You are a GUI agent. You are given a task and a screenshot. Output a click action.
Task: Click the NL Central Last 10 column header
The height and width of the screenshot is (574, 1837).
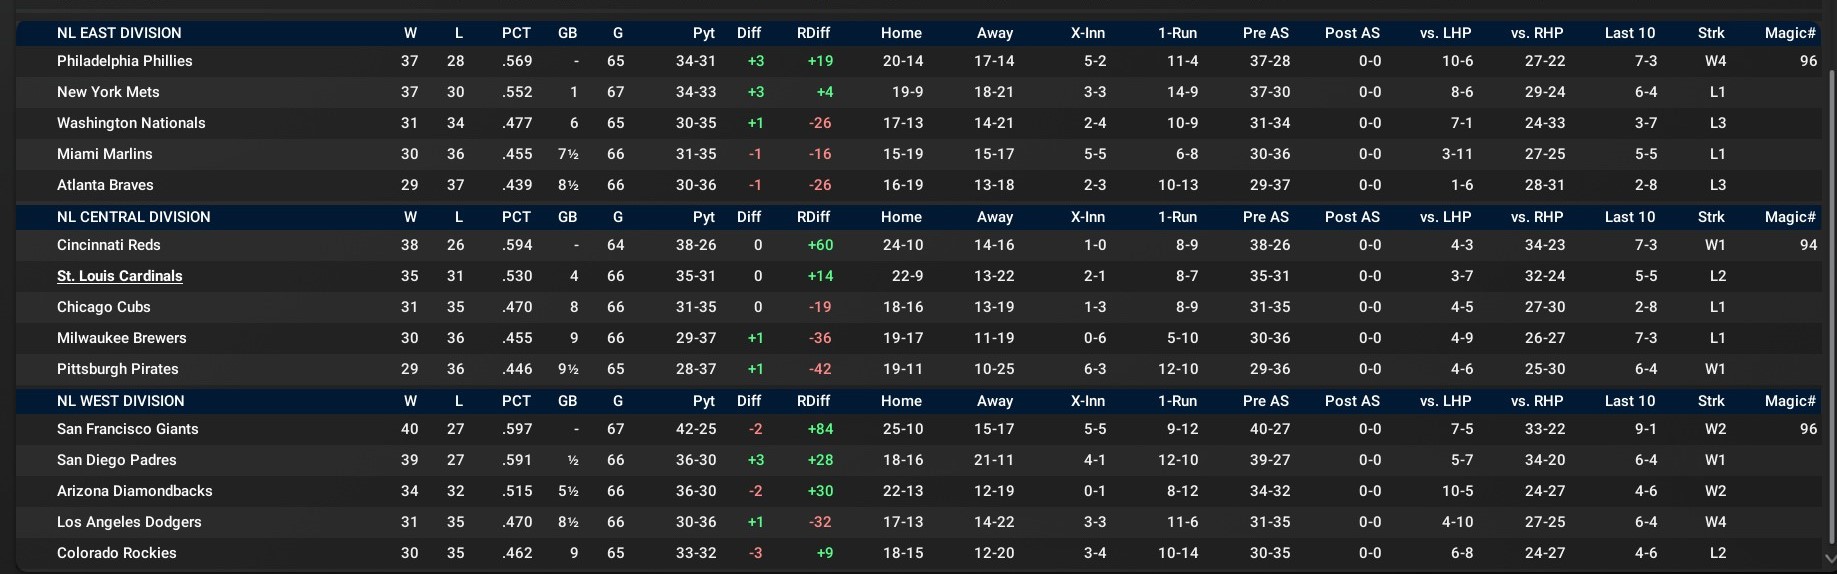(x=1629, y=217)
